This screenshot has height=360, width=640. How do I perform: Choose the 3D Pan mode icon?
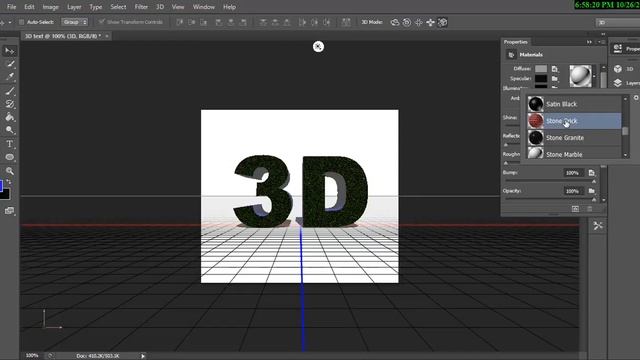click(x=418, y=22)
